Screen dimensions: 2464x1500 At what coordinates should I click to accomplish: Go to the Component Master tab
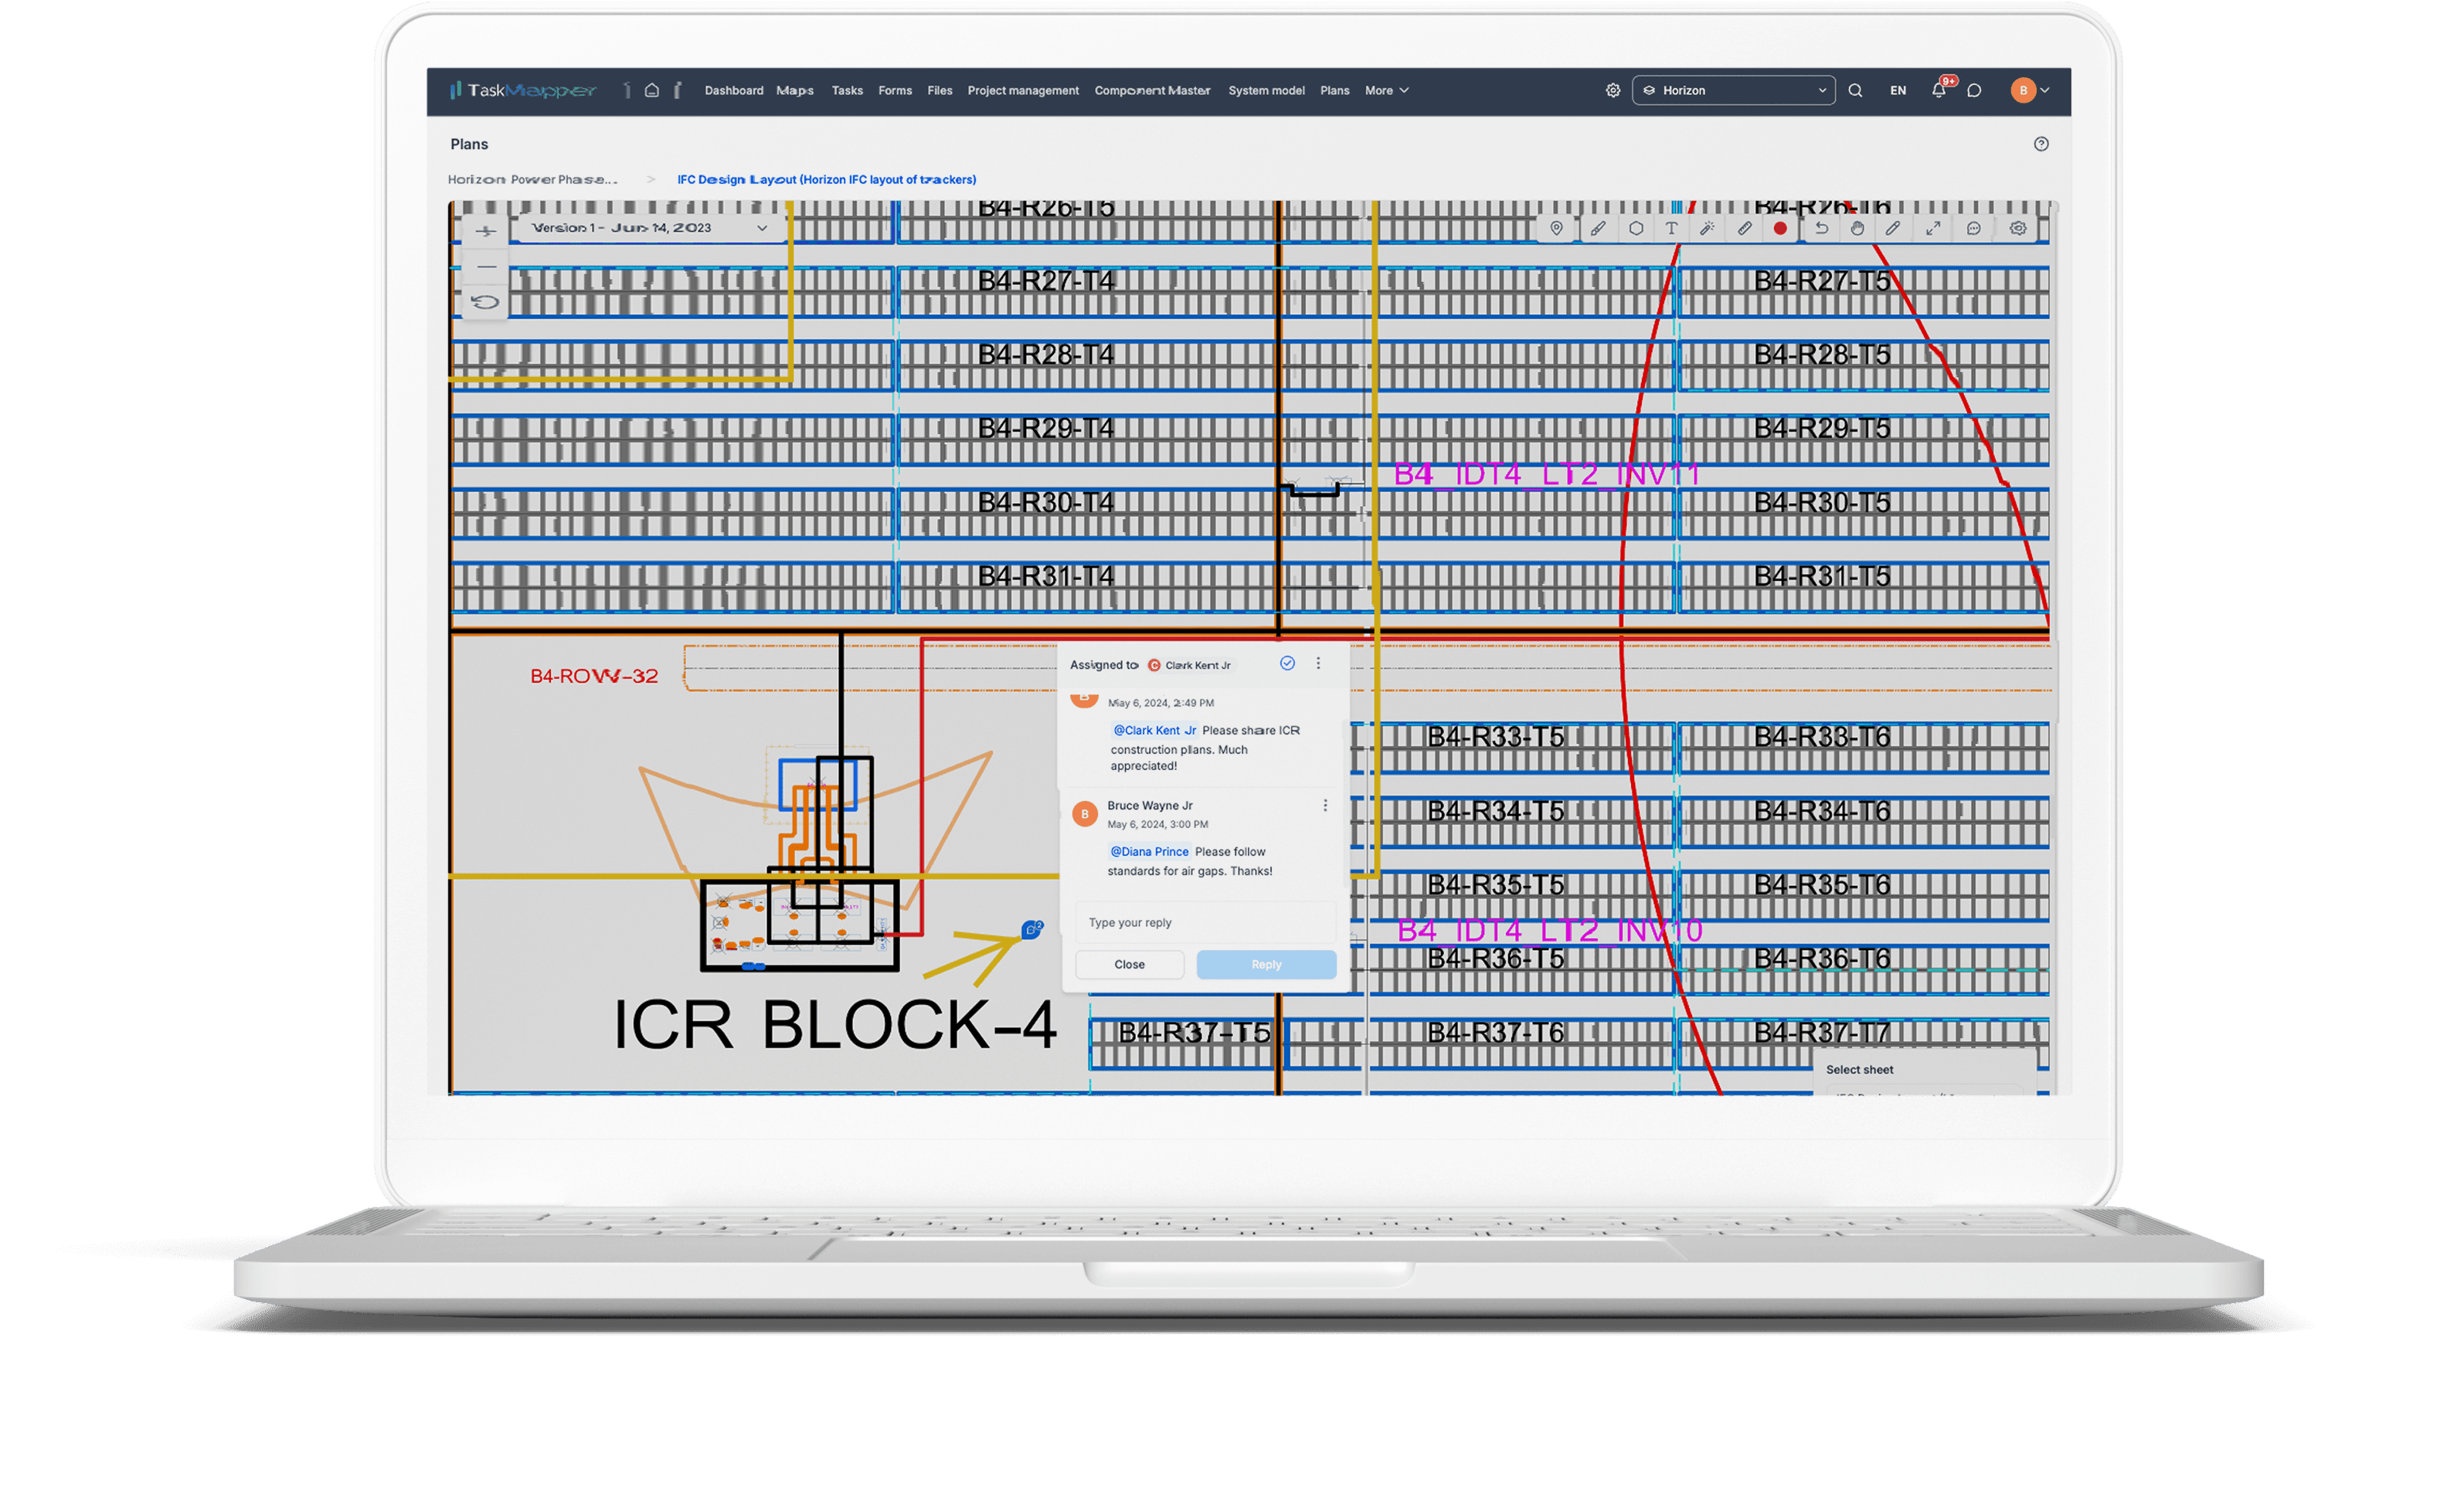(x=1152, y=91)
